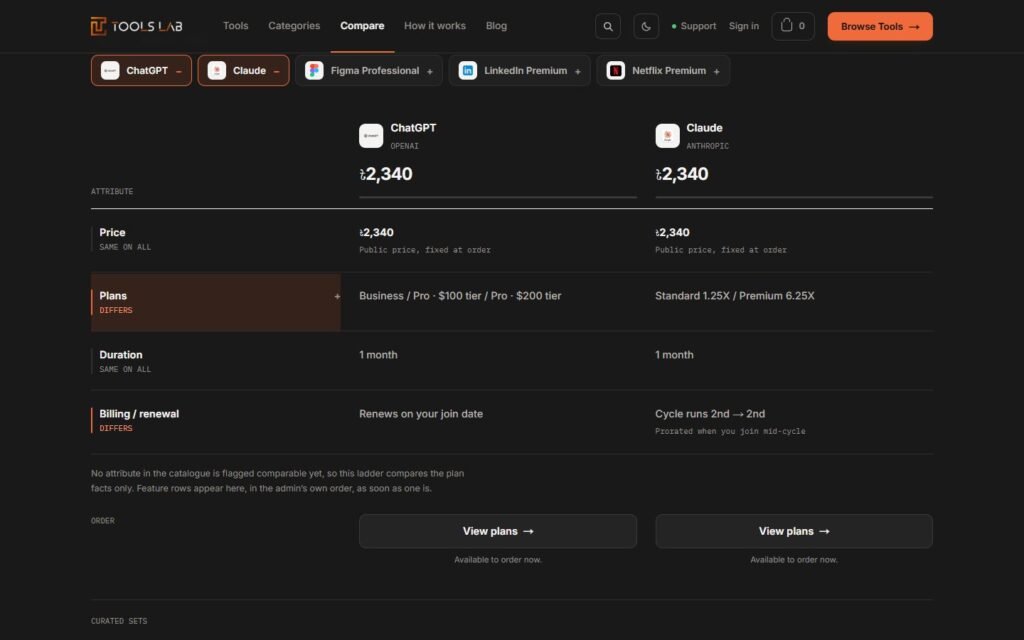Toggle dark mode moon icon
This screenshot has width=1024, height=640.
click(x=646, y=26)
